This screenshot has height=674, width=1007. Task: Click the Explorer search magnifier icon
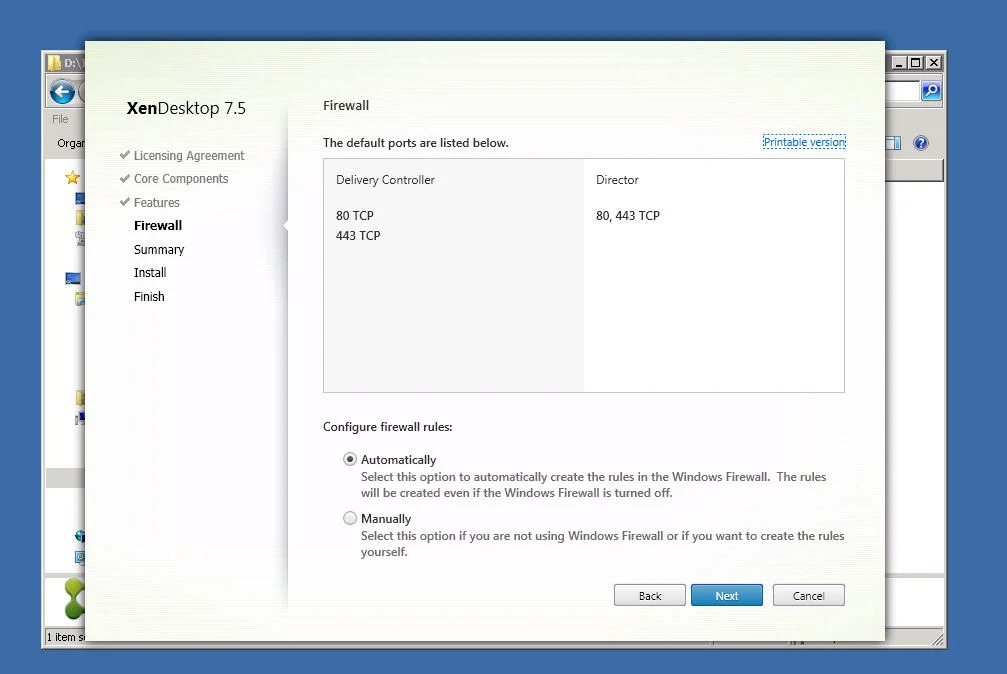pyautogui.click(x=931, y=91)
